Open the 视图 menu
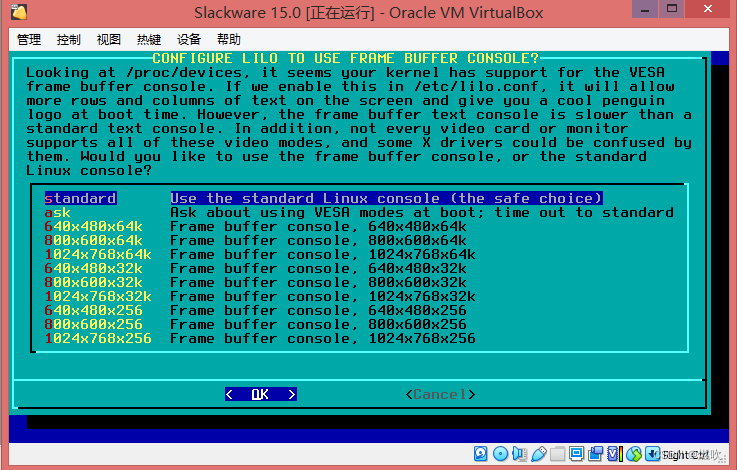 (109, 39)
